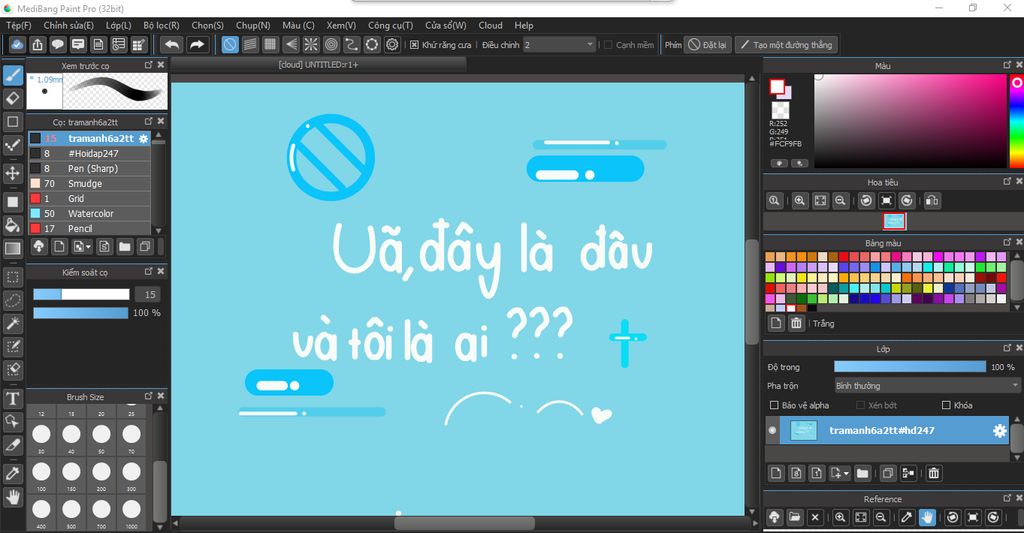Select the rectangular Select tool
Screen dimensions: 1024x533
coord(12,277)
